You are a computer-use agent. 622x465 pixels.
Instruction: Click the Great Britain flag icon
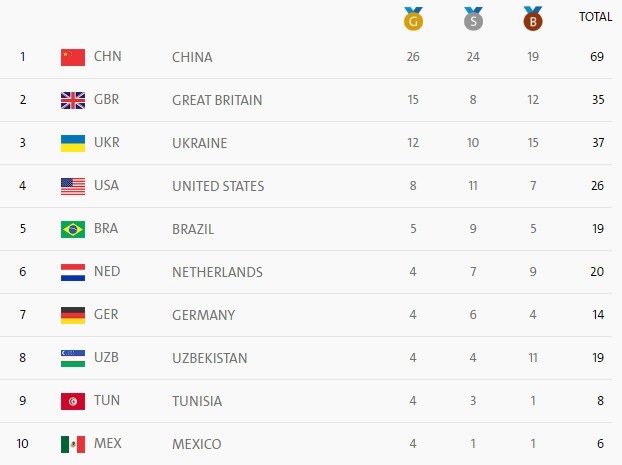(x=73, y=99)
